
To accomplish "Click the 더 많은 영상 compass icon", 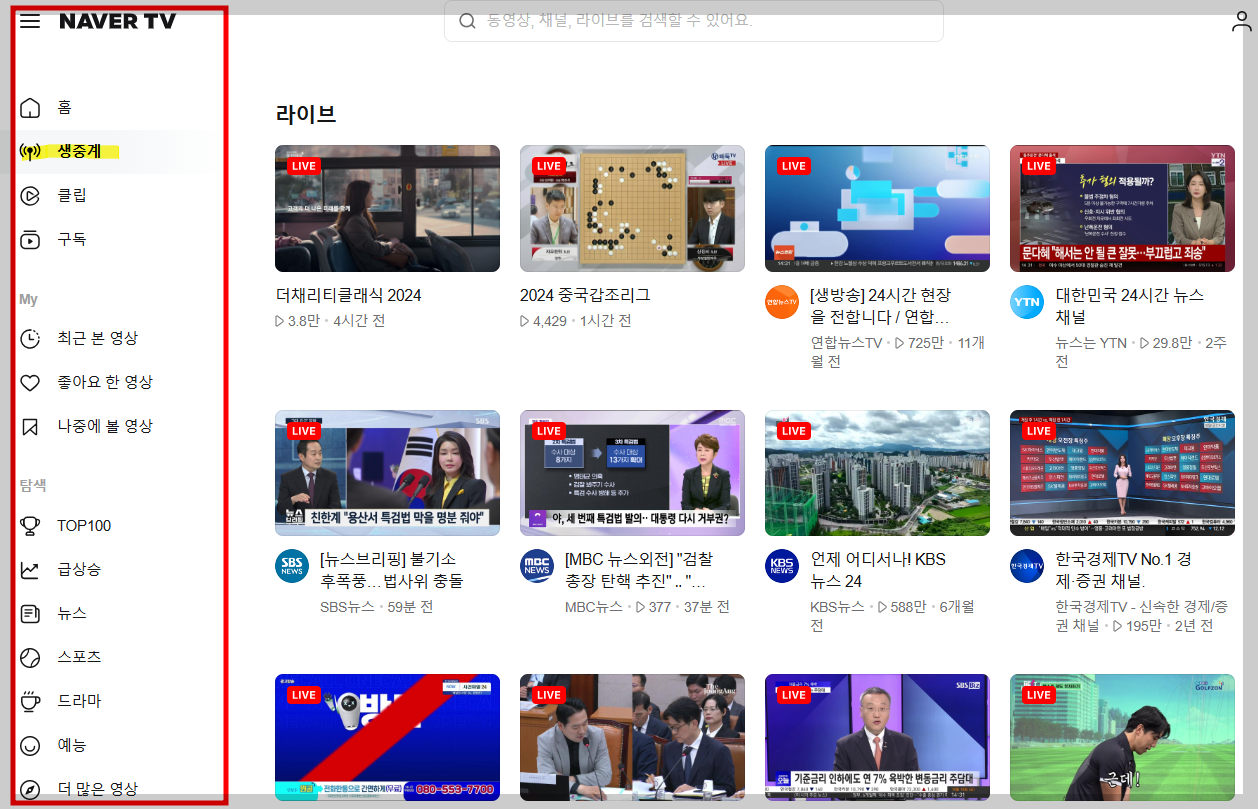I will click(31, 789).
